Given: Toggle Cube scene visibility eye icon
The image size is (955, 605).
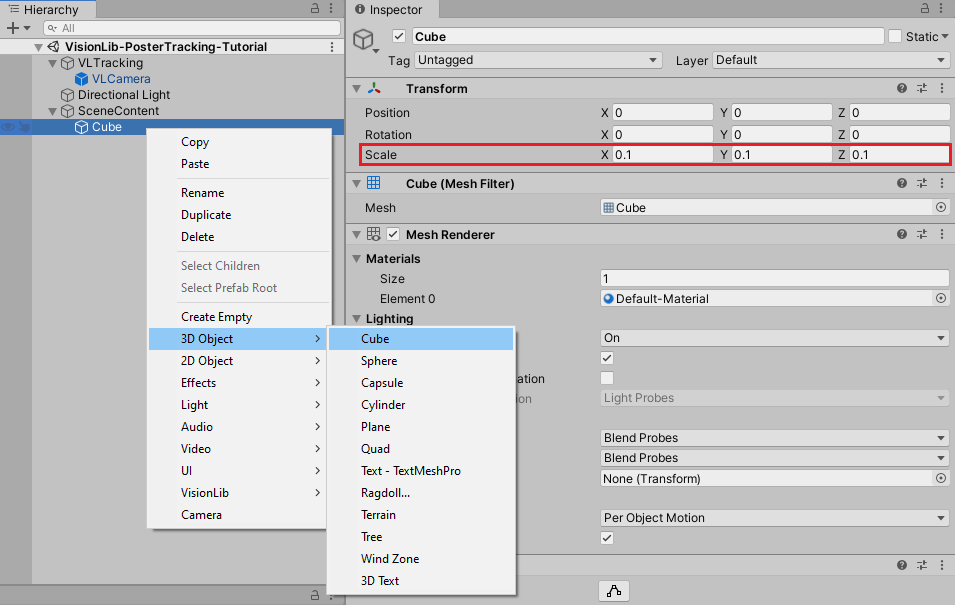Looking at the screenshot, I should point(8,127).
